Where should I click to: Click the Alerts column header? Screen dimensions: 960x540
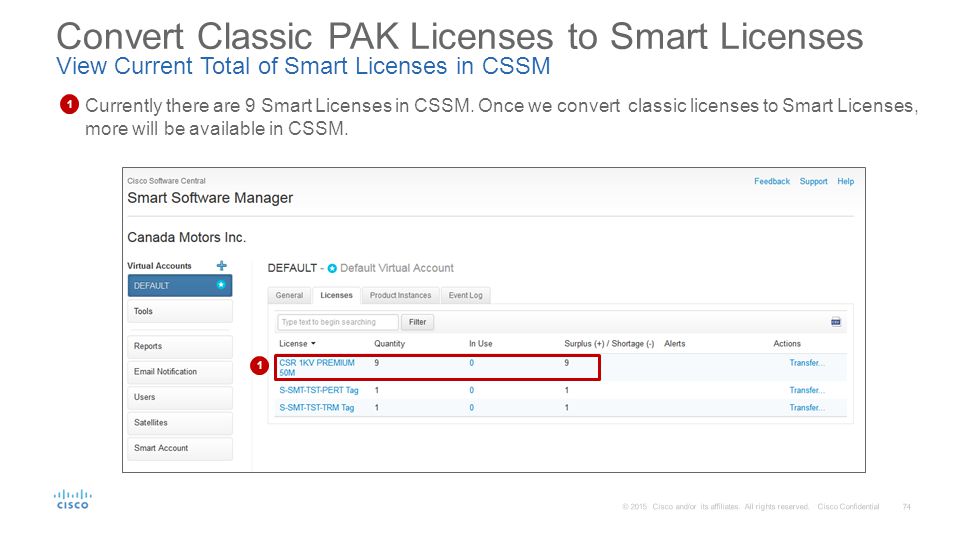675,343
